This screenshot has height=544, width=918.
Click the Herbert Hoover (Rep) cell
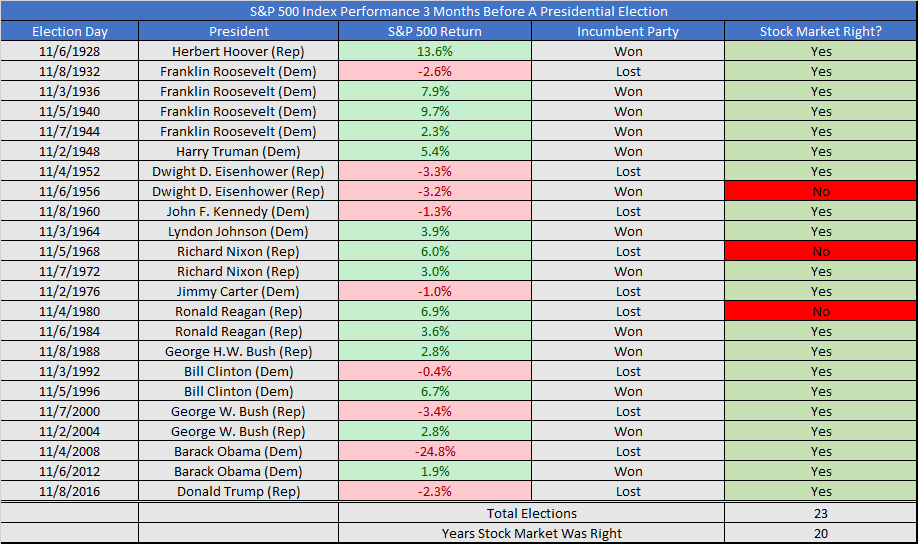click(x=238, y=52)
